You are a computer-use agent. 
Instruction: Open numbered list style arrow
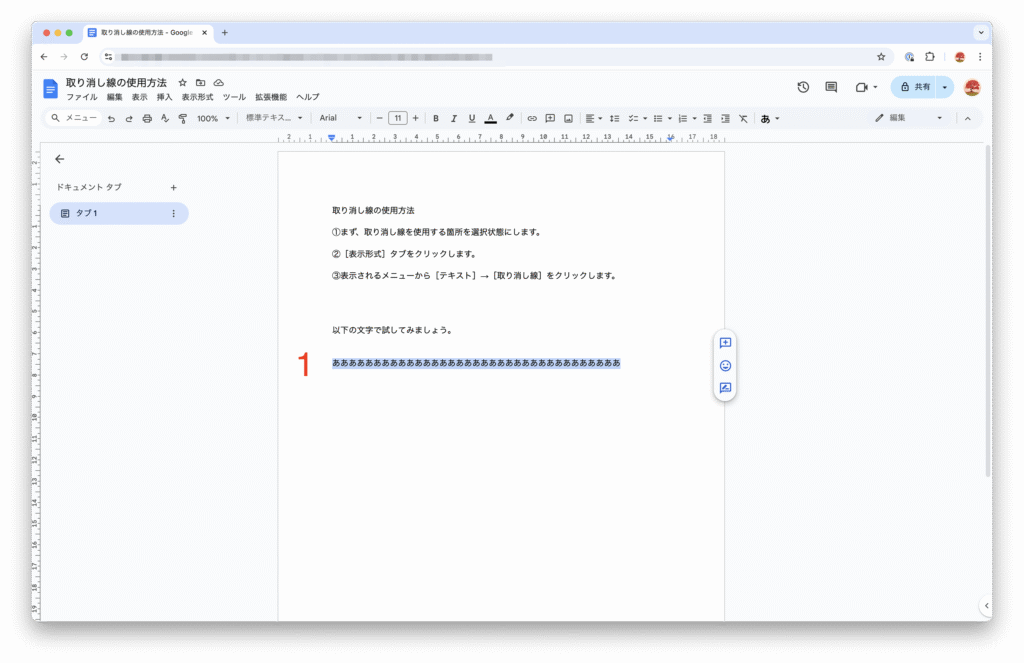[694, 118]
